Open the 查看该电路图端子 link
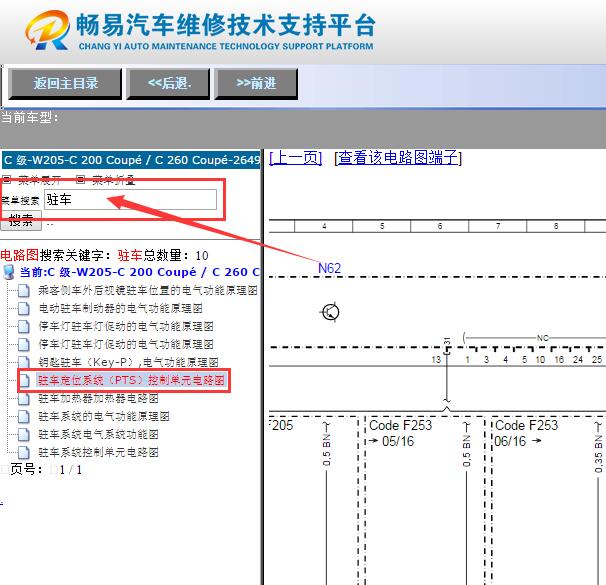 398,158
